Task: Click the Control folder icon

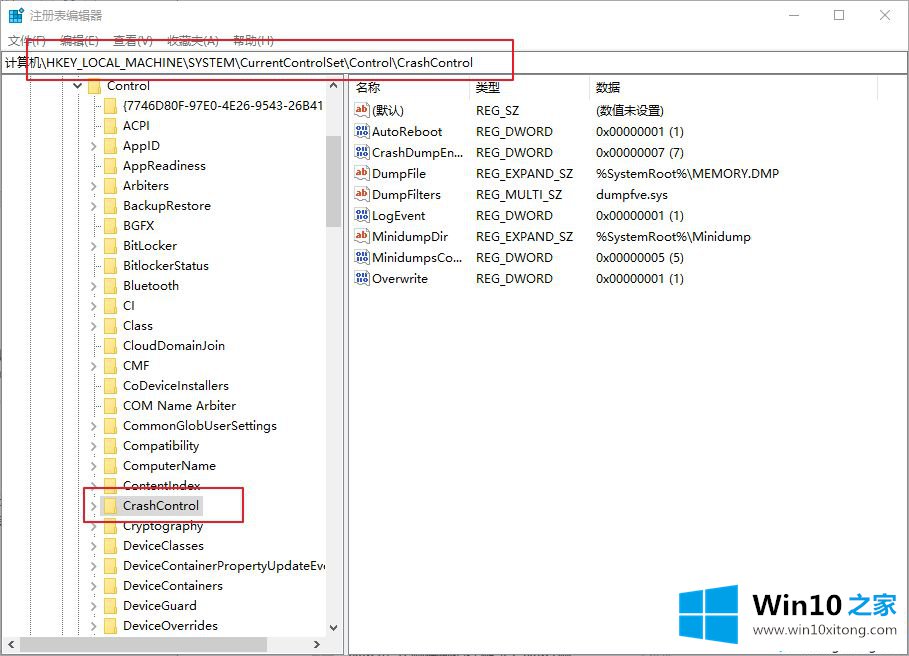Action: click(x=94, y=86)
